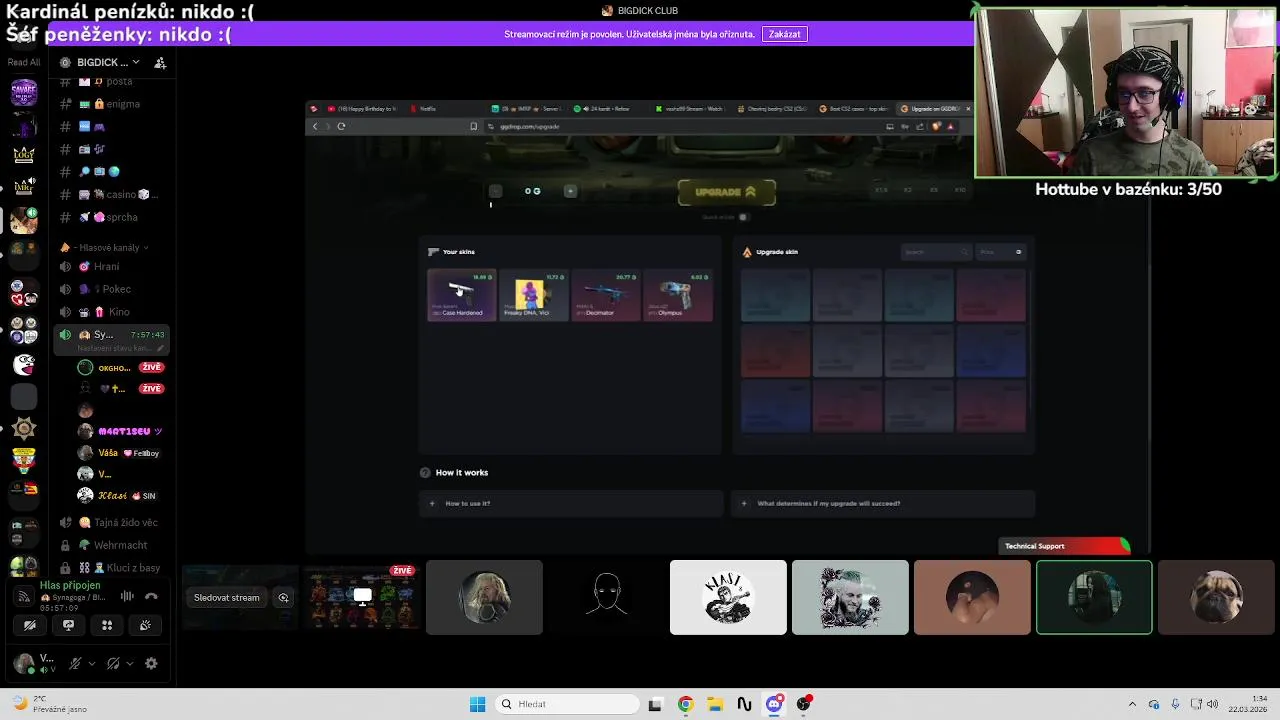This screenshot has height=720, width=1280.
Task: Disconnect from voice with the hang-up icon
Action: 151,596
